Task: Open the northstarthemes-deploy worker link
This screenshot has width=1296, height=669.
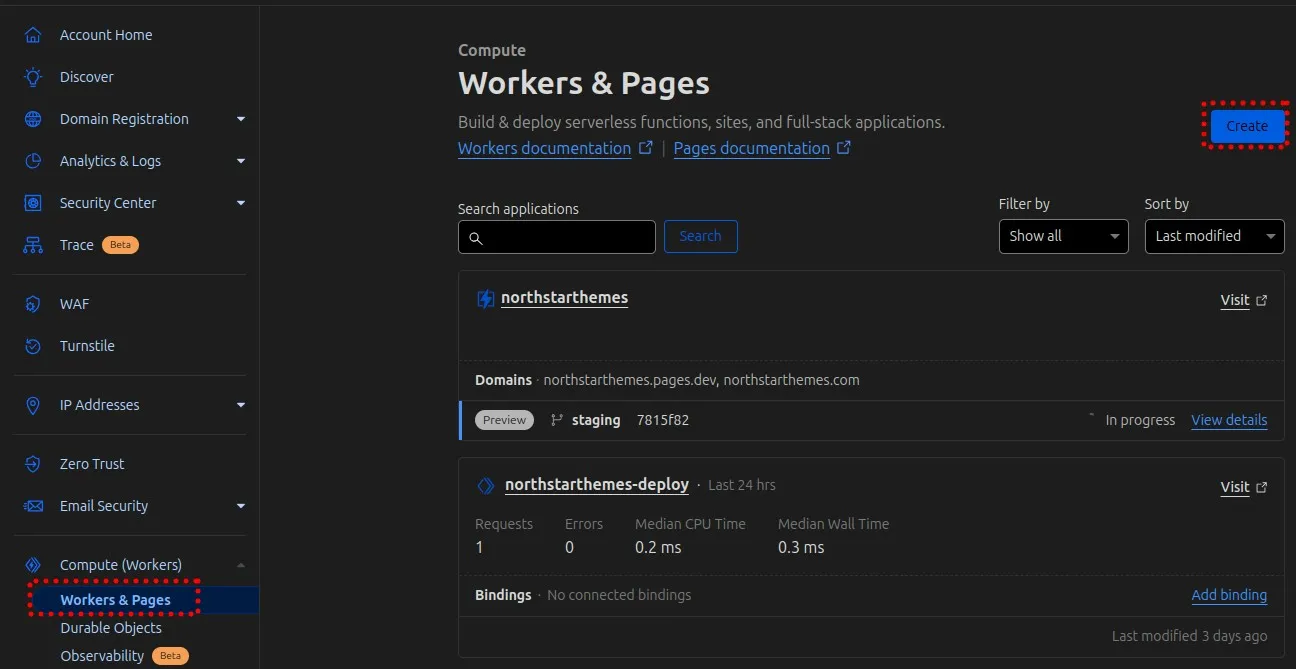Action: 596,485
